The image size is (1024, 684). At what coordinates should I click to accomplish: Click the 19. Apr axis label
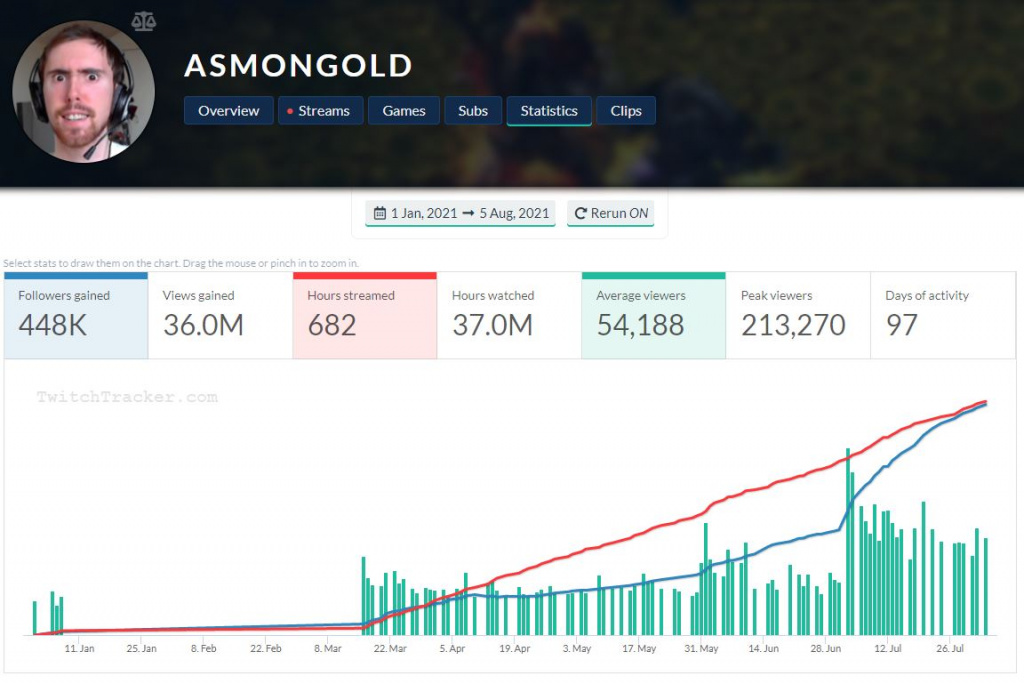(514, 649)
